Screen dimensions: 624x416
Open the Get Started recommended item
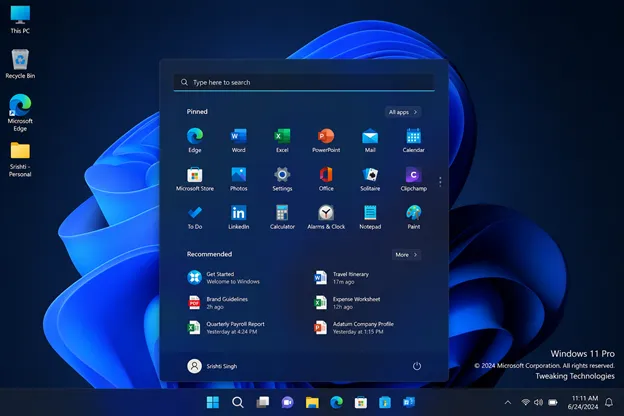(x=223, y=277)
